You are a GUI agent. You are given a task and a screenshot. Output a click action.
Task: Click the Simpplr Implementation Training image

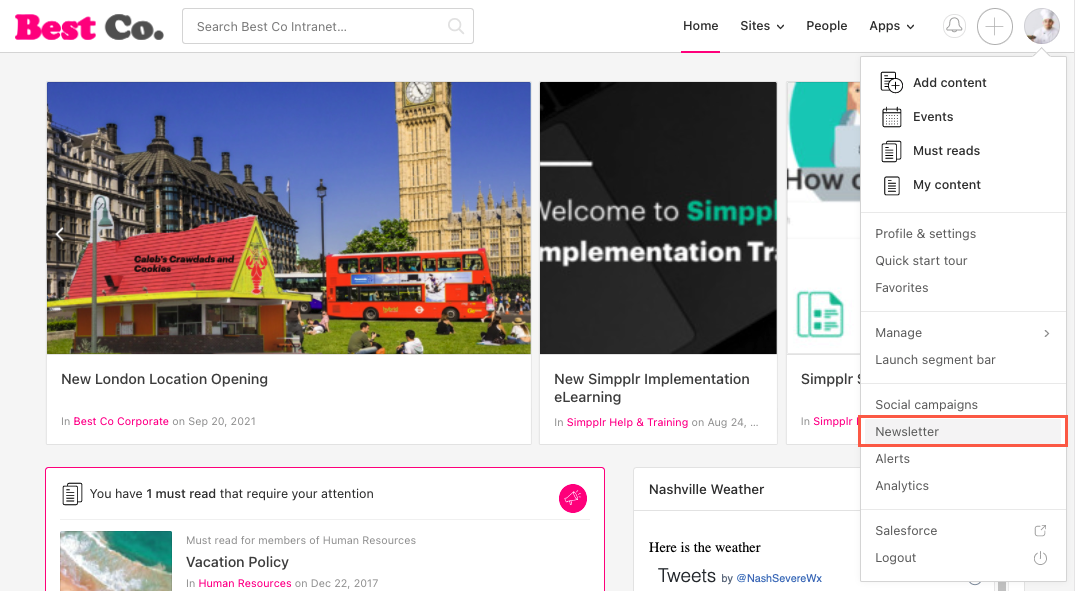[658, 218]
